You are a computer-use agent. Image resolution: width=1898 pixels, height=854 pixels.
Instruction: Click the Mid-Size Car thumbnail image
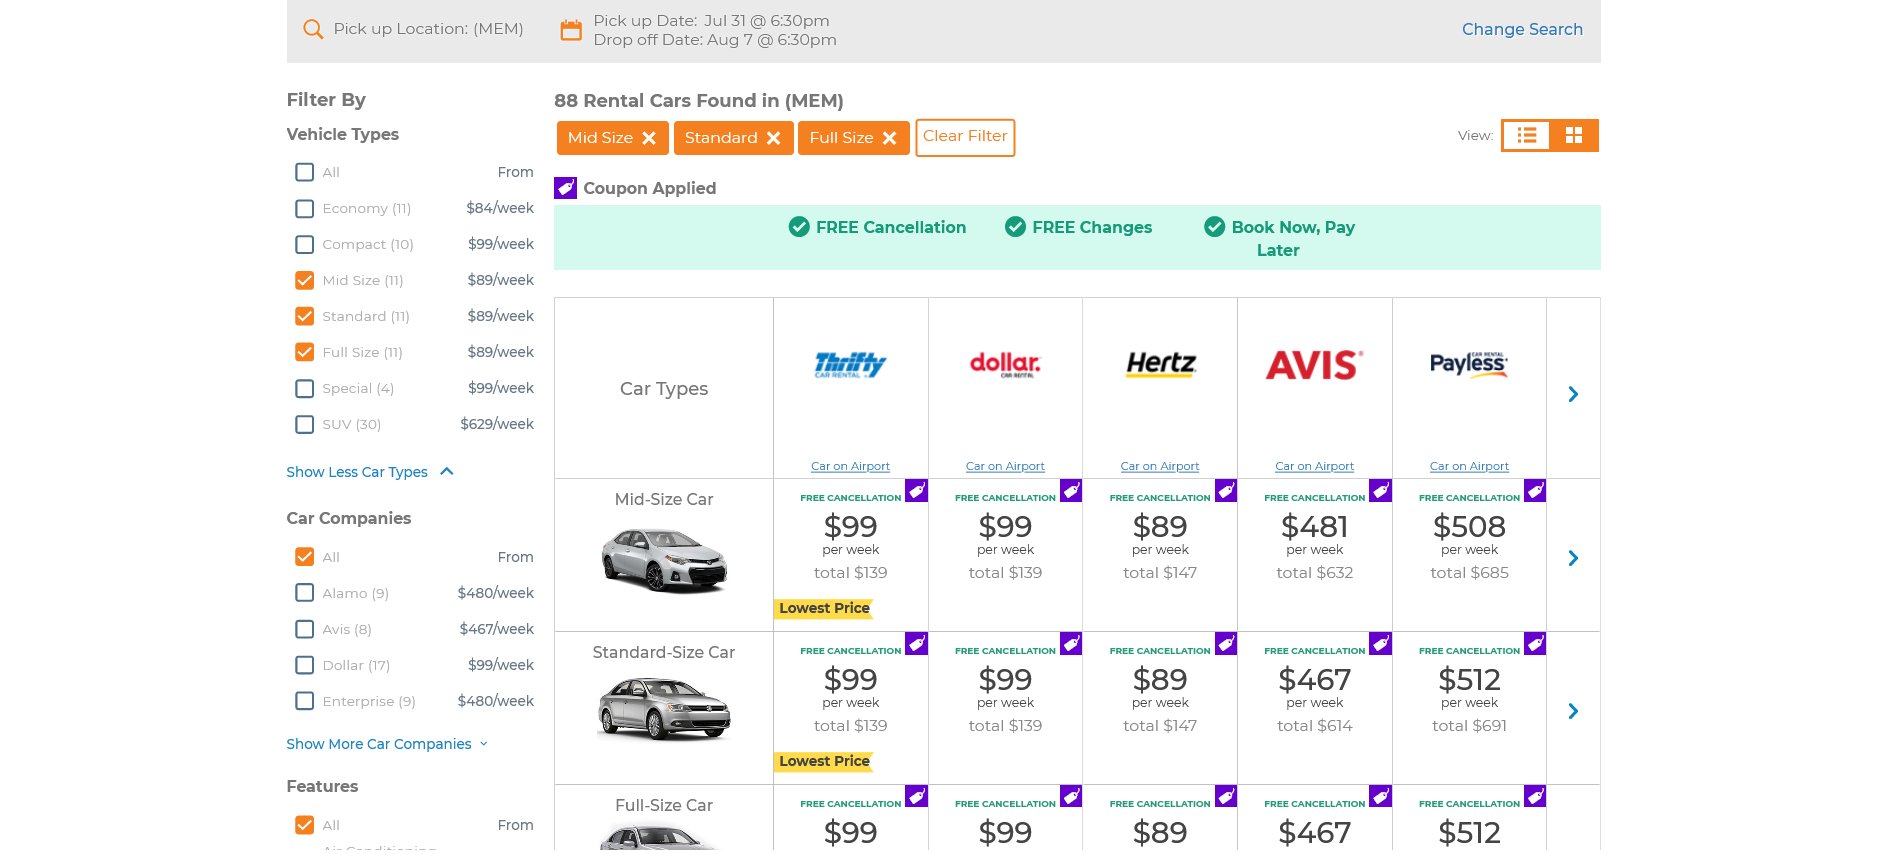[x=664, y=560]
